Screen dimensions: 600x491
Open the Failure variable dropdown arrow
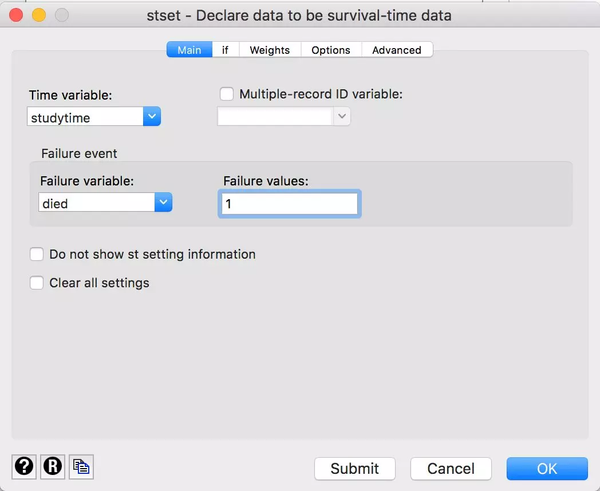163,202
